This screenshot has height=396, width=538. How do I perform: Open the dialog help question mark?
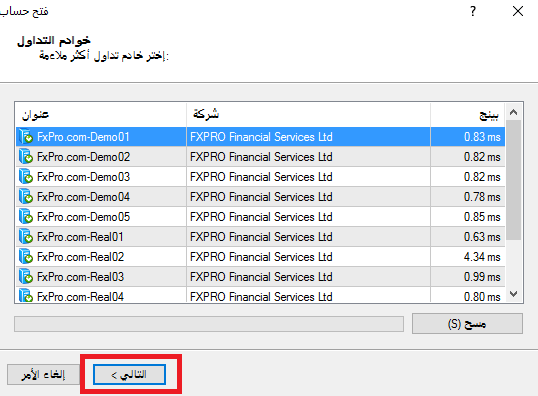pyautogui.click(x=473, y=11)
